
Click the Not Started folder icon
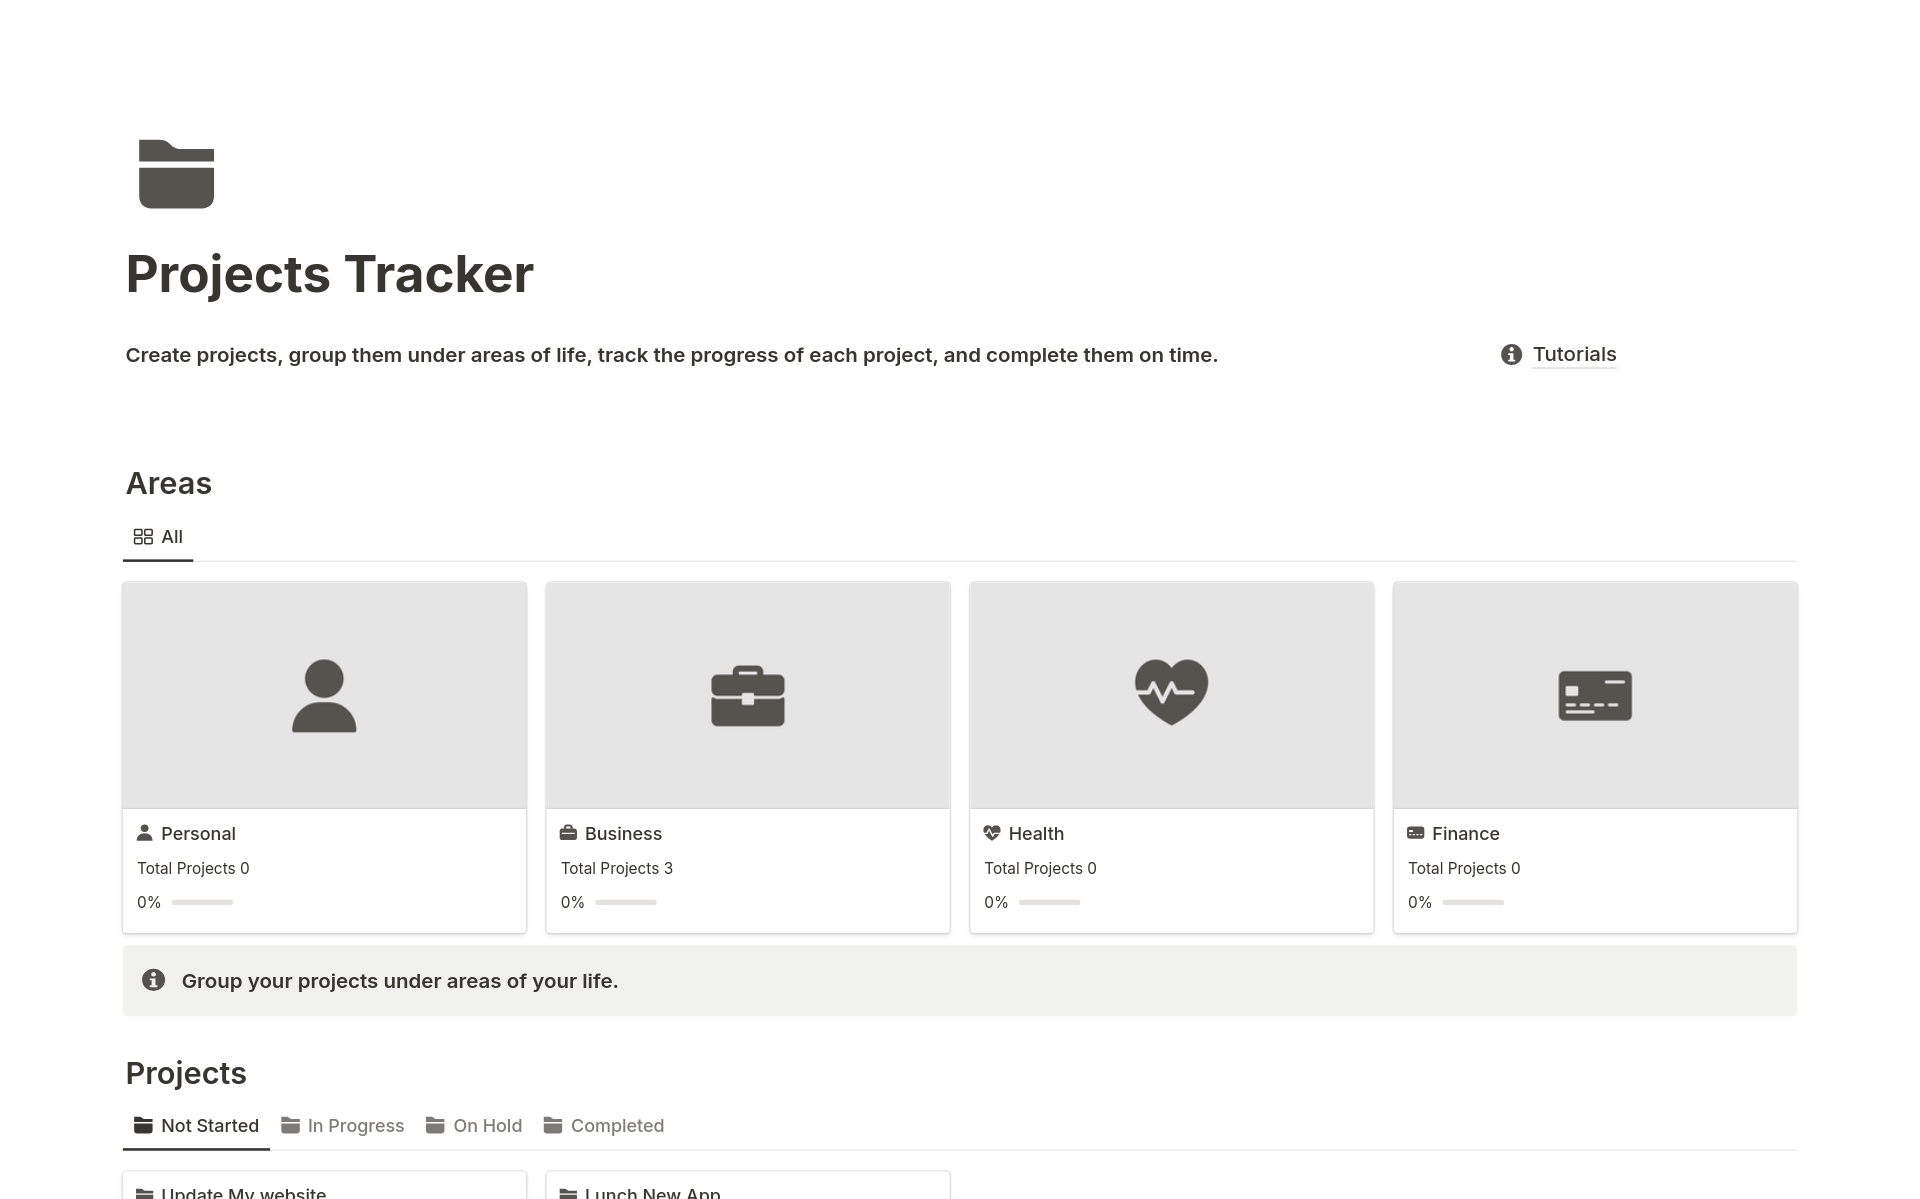coord(142,1124)
